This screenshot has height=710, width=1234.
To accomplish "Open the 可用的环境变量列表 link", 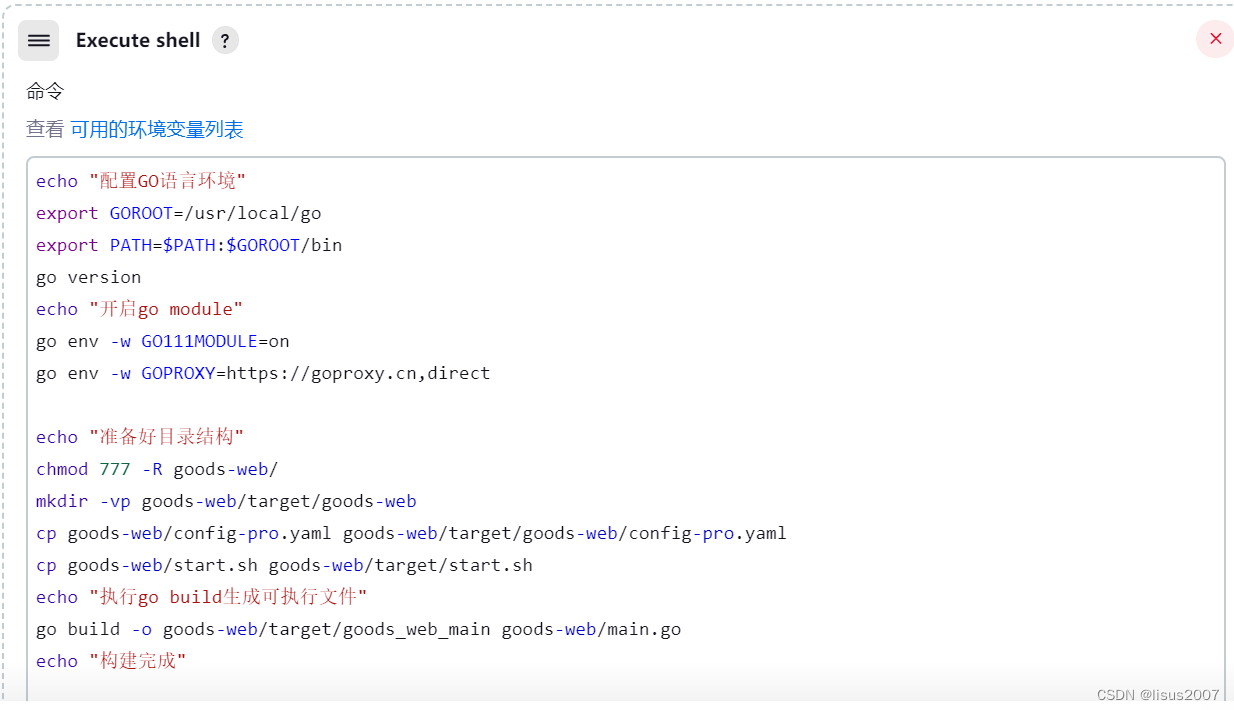I will coord(157,129).
